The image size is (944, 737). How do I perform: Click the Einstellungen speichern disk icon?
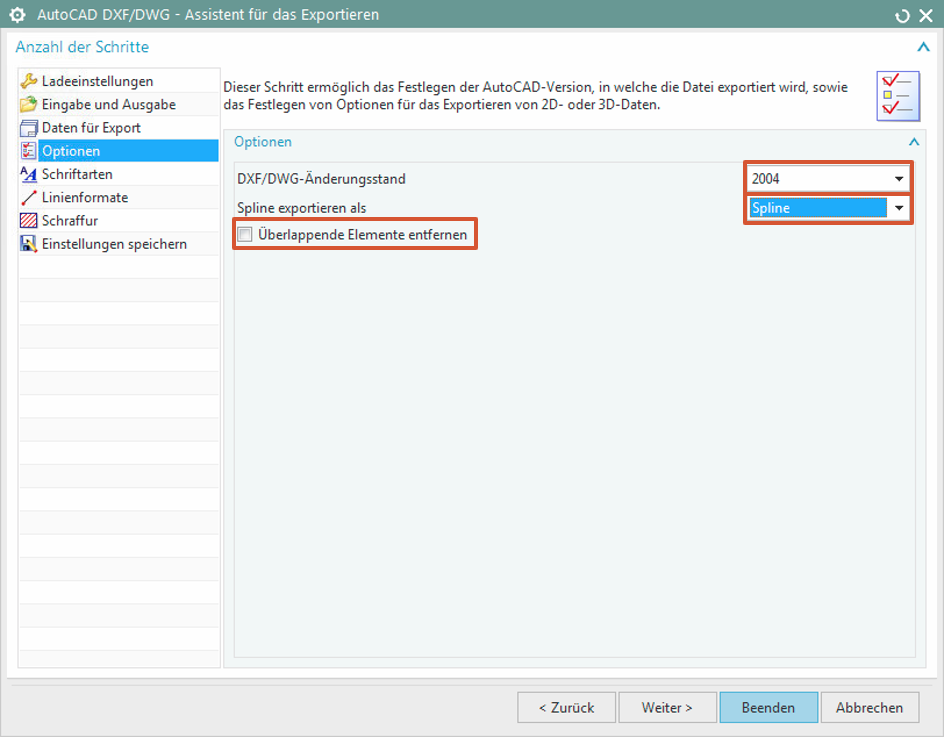[29, 244]
